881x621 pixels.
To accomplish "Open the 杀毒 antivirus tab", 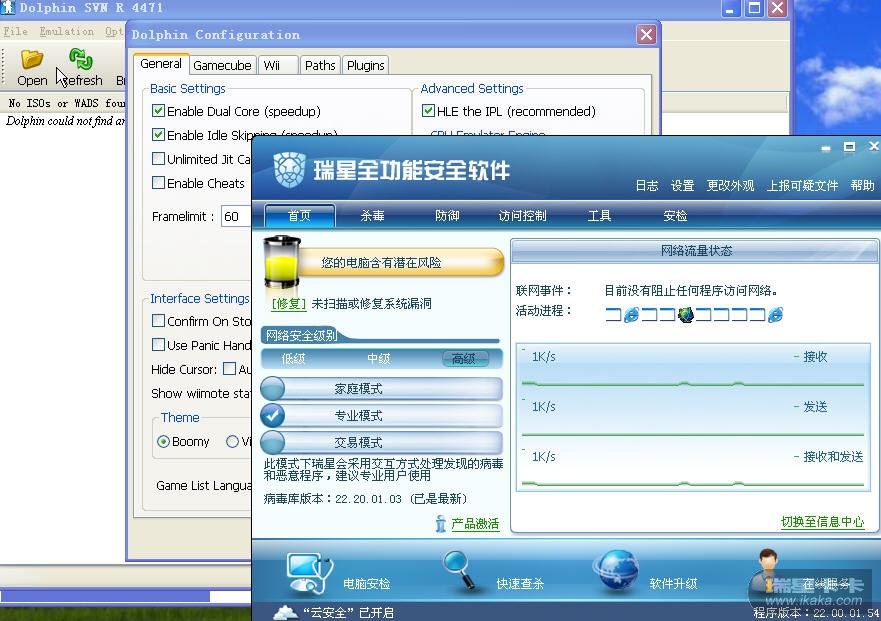I will click(373, 216).
